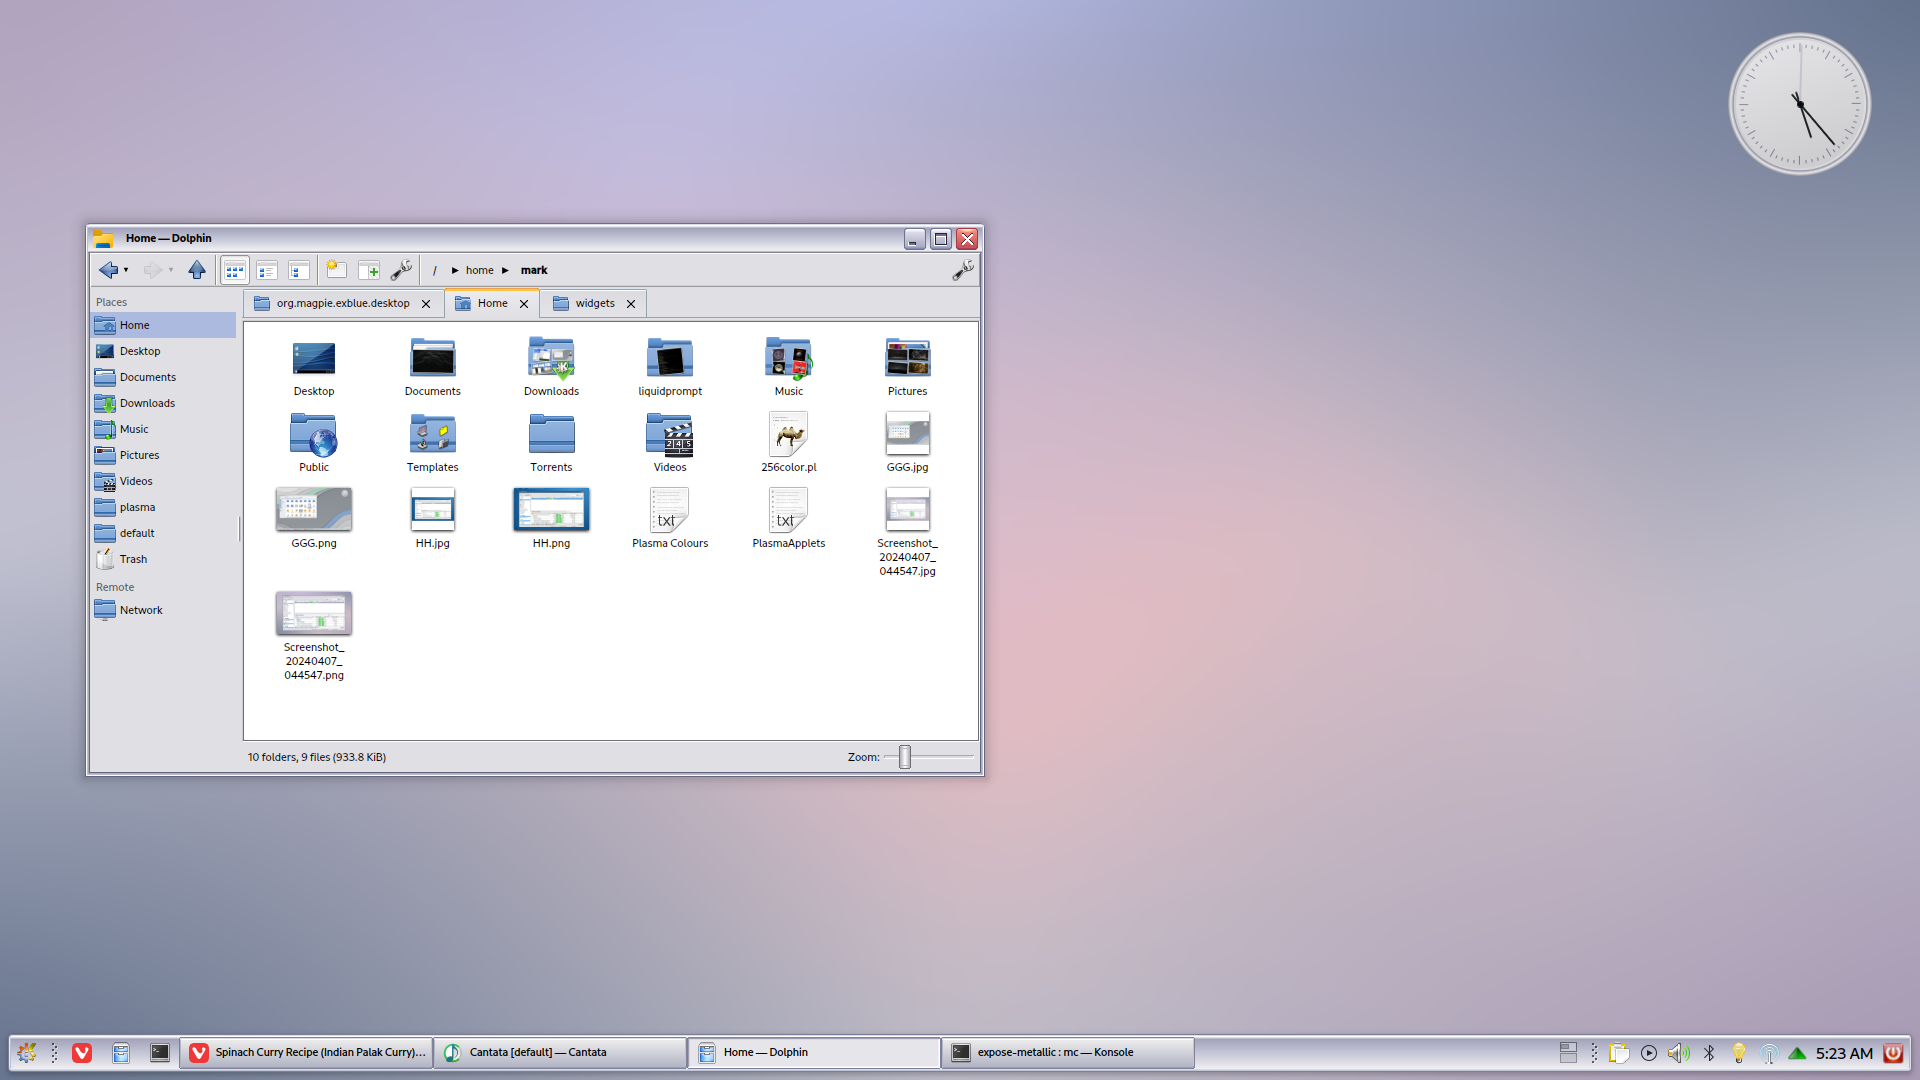This screenshot has height=1080, width=1920.
Task: Click 'mark' in the breadcrumb path
Action: 534,270
